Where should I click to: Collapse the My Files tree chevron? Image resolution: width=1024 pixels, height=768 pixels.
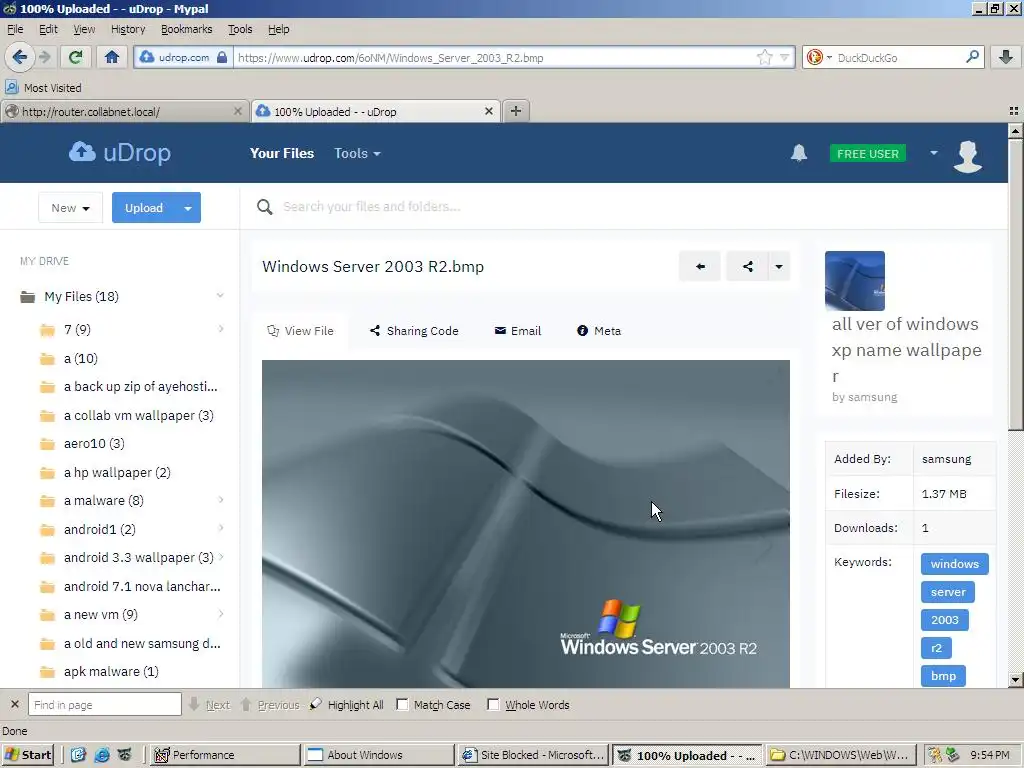220,296
